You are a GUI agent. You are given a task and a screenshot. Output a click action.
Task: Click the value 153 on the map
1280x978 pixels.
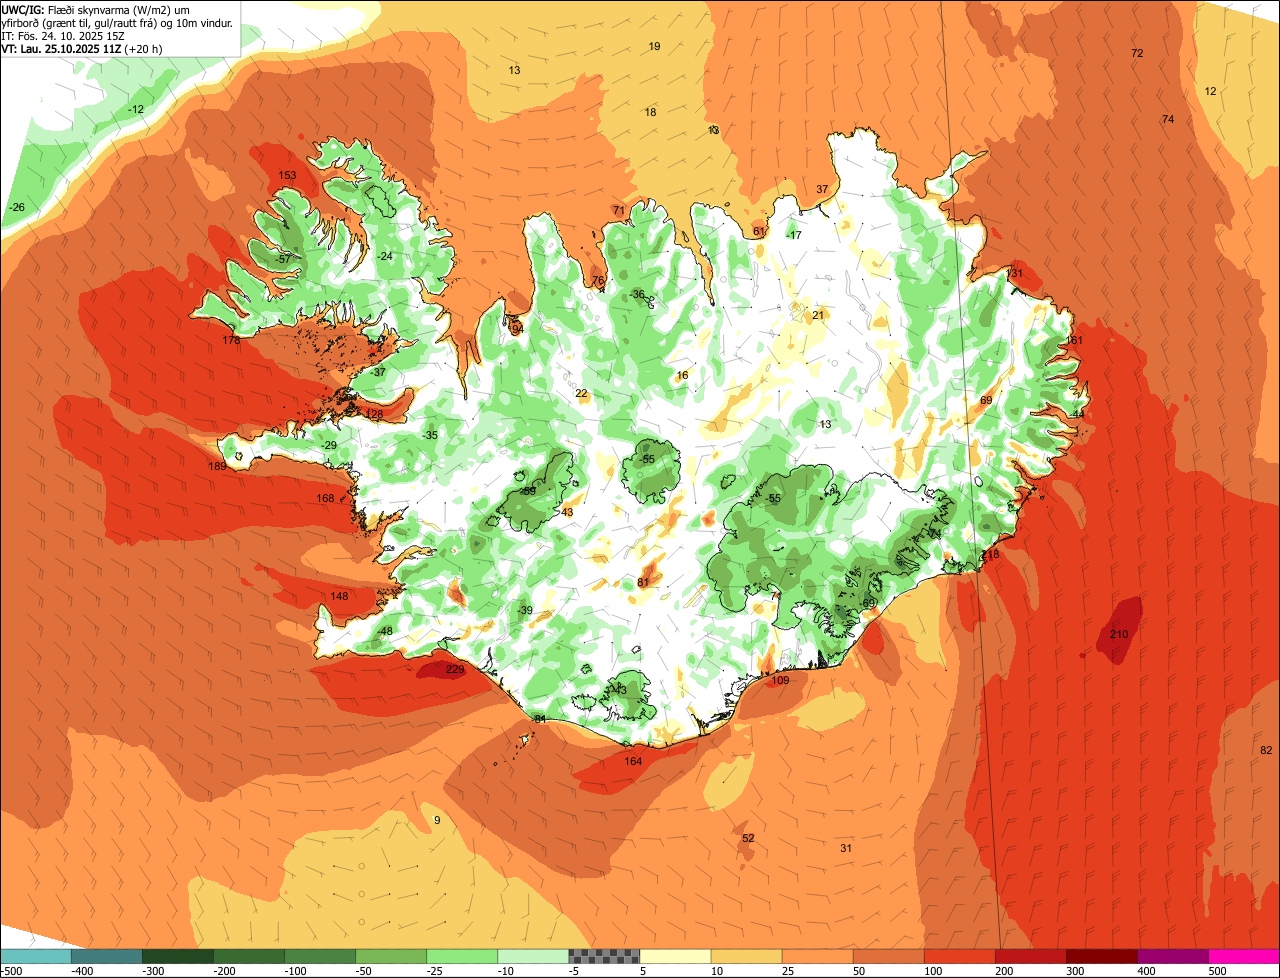(287, 176)
